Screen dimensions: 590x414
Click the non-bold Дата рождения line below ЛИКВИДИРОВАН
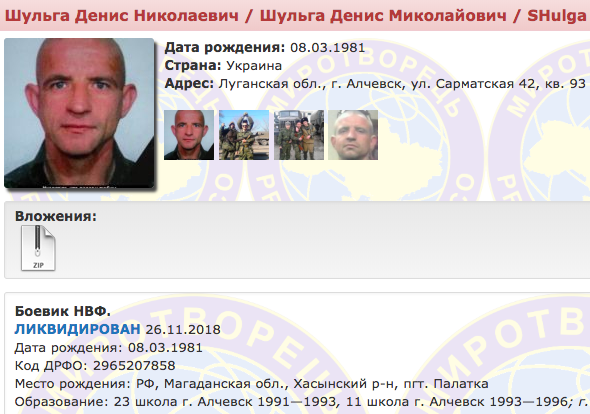[108, 347]
